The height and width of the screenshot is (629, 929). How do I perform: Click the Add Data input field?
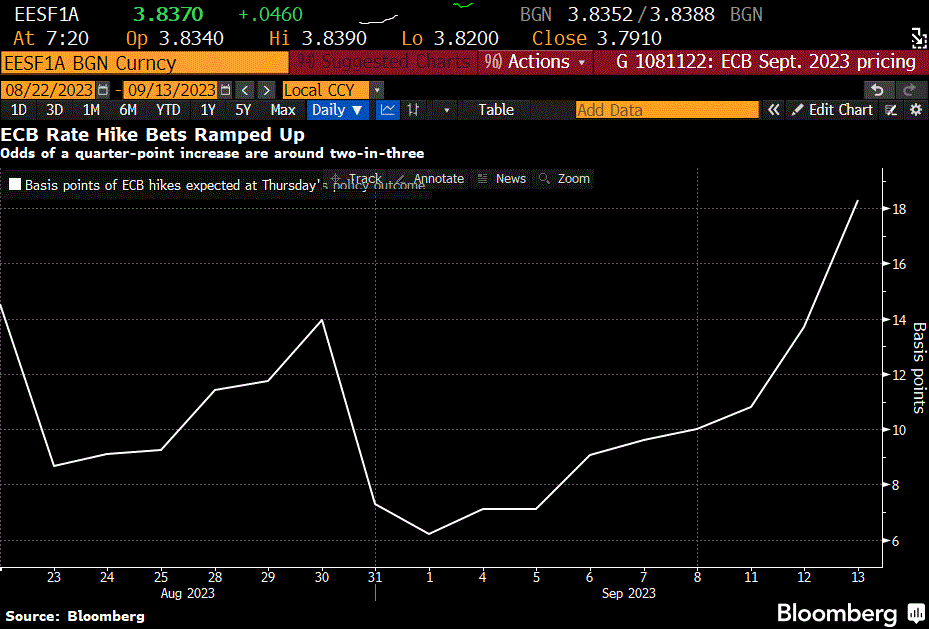point(667,110)
